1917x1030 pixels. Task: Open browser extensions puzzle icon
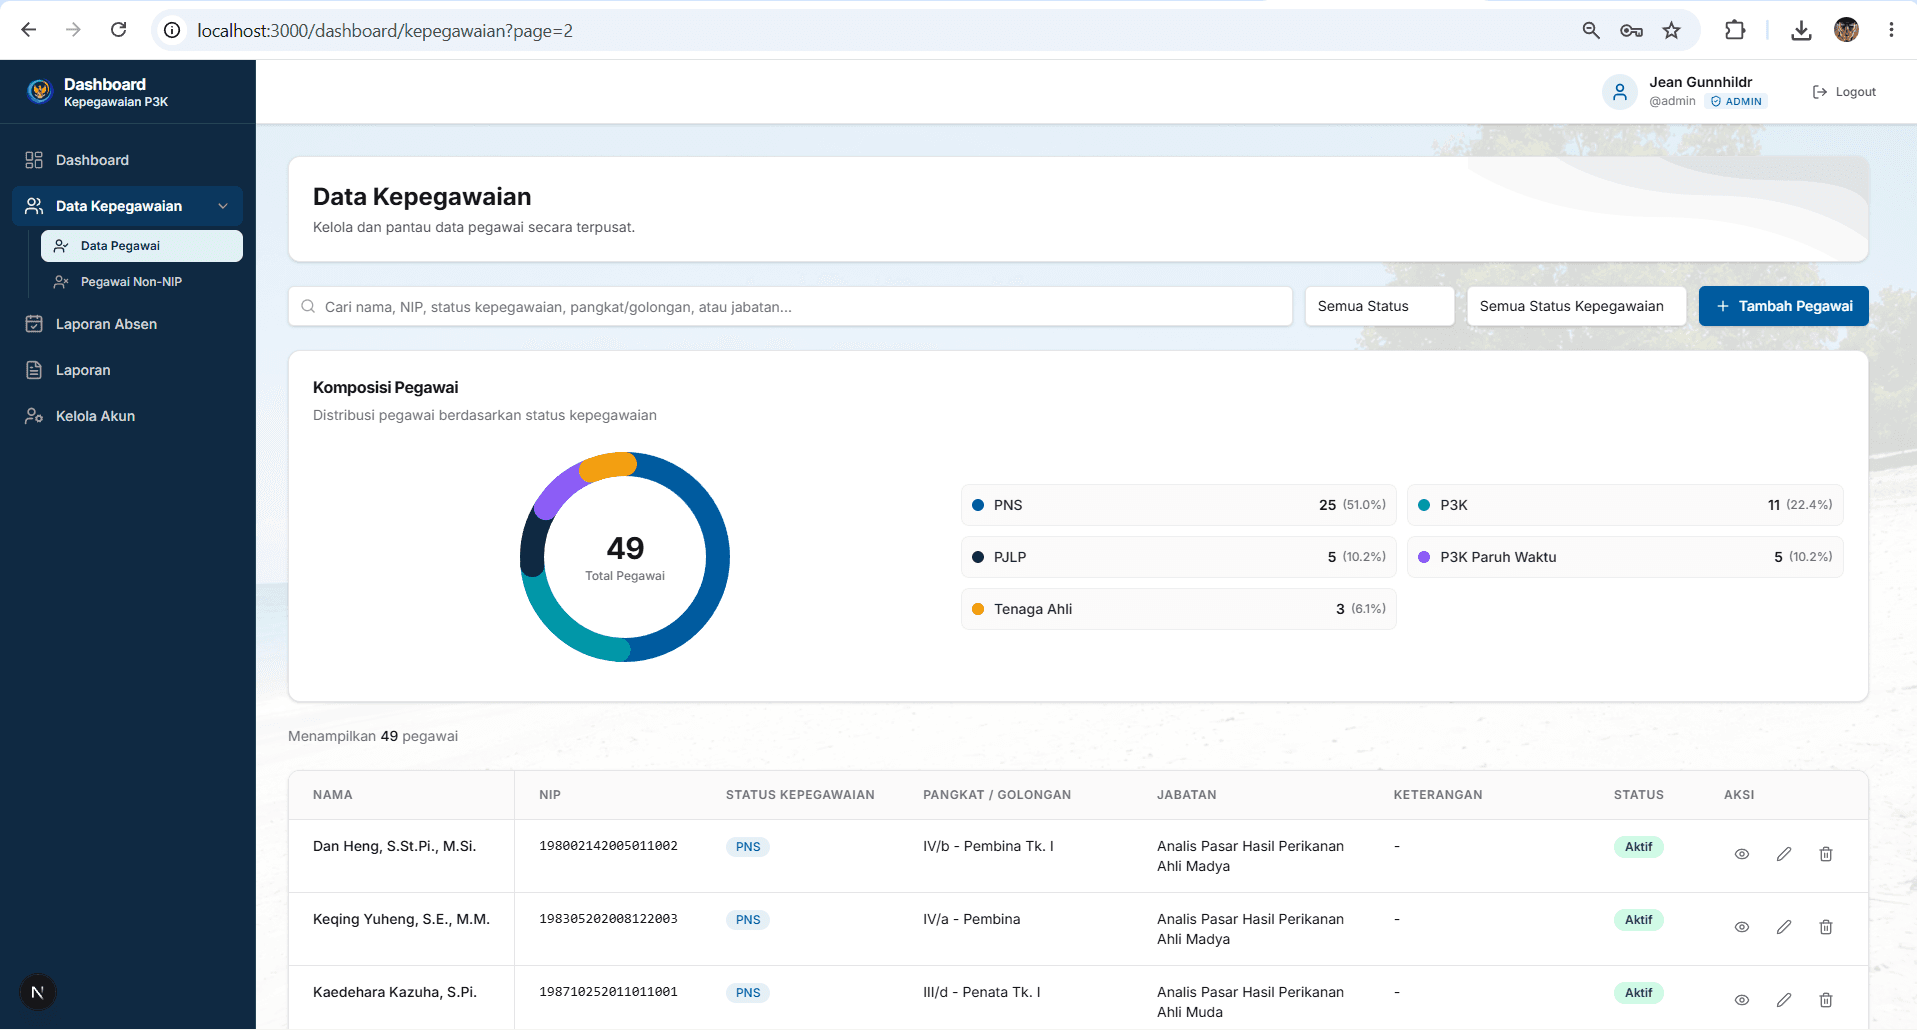tap(1735, 30)
